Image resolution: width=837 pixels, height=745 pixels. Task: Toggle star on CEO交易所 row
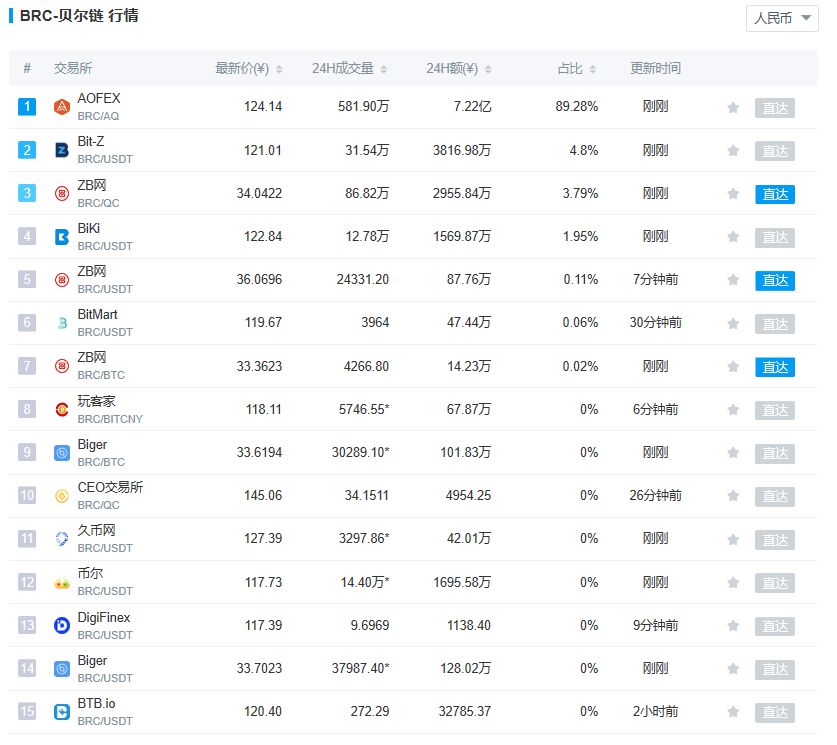pyautogui.click(x=733, y=496)
